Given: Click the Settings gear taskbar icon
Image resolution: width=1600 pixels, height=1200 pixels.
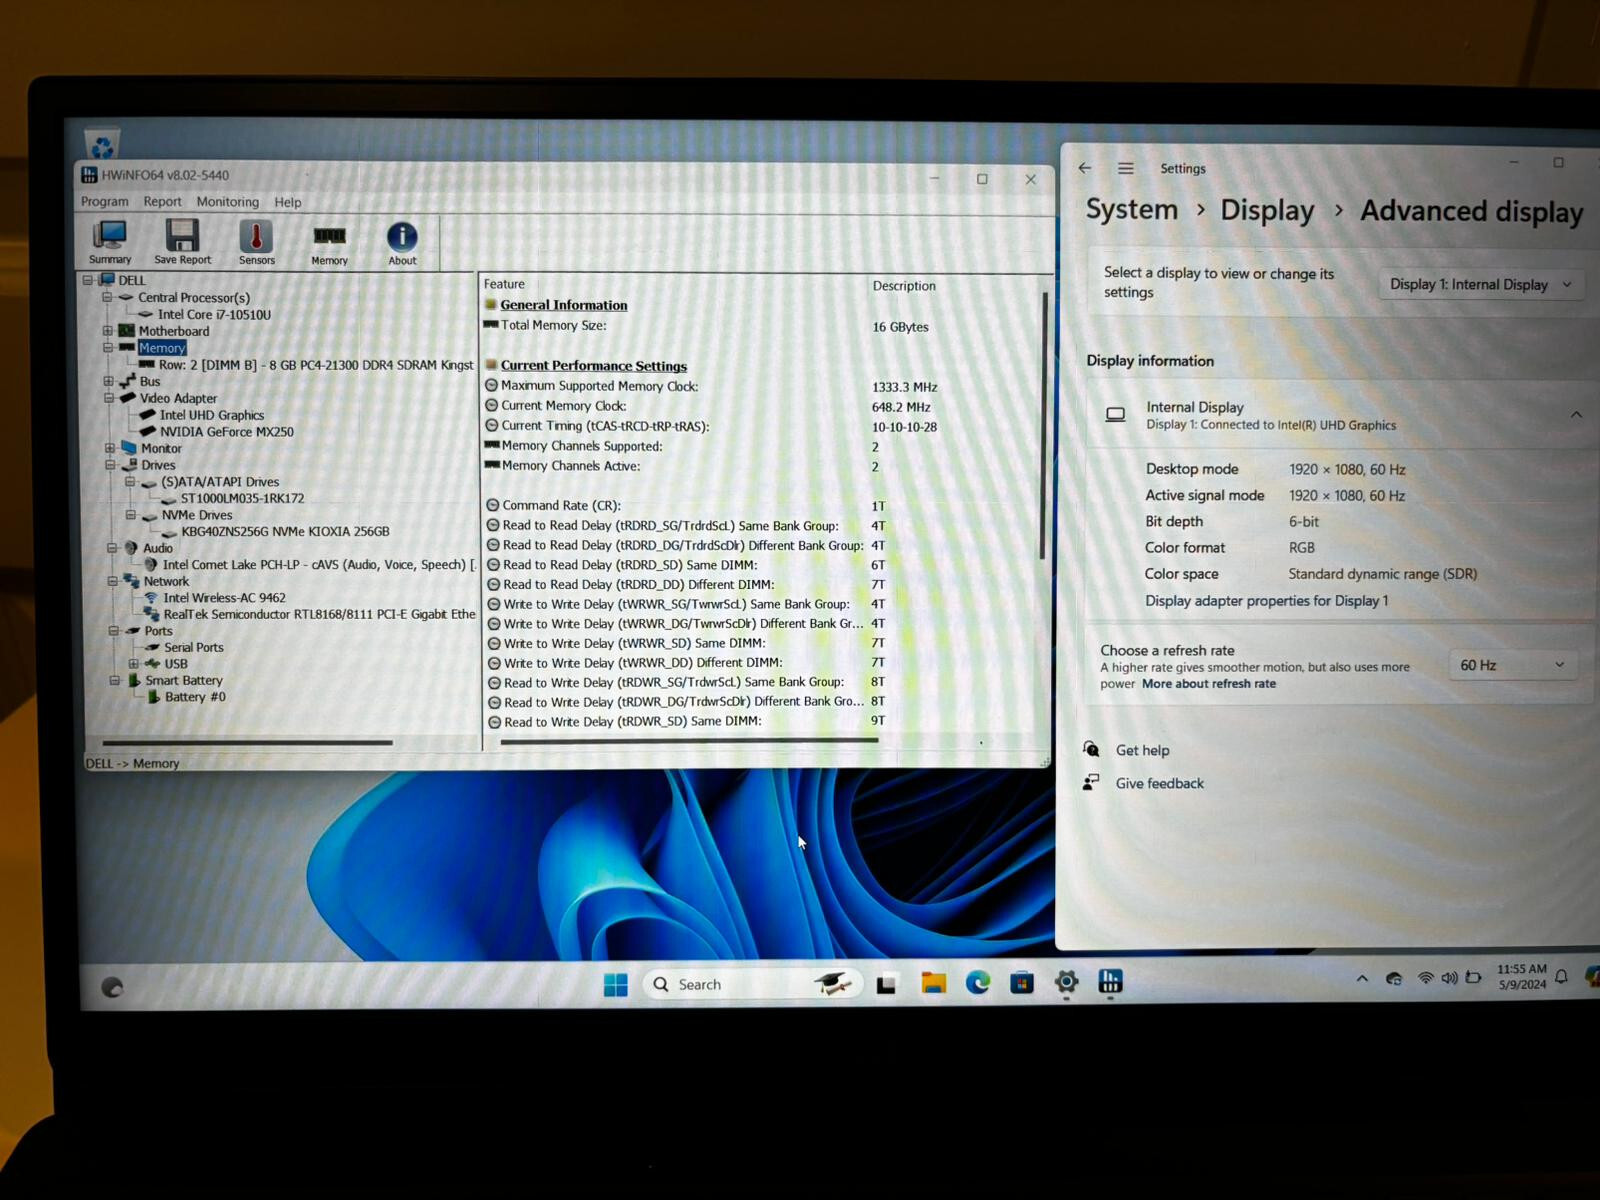Looking at the screenshot, I should pyautogui.click(x=1066, y=982).
